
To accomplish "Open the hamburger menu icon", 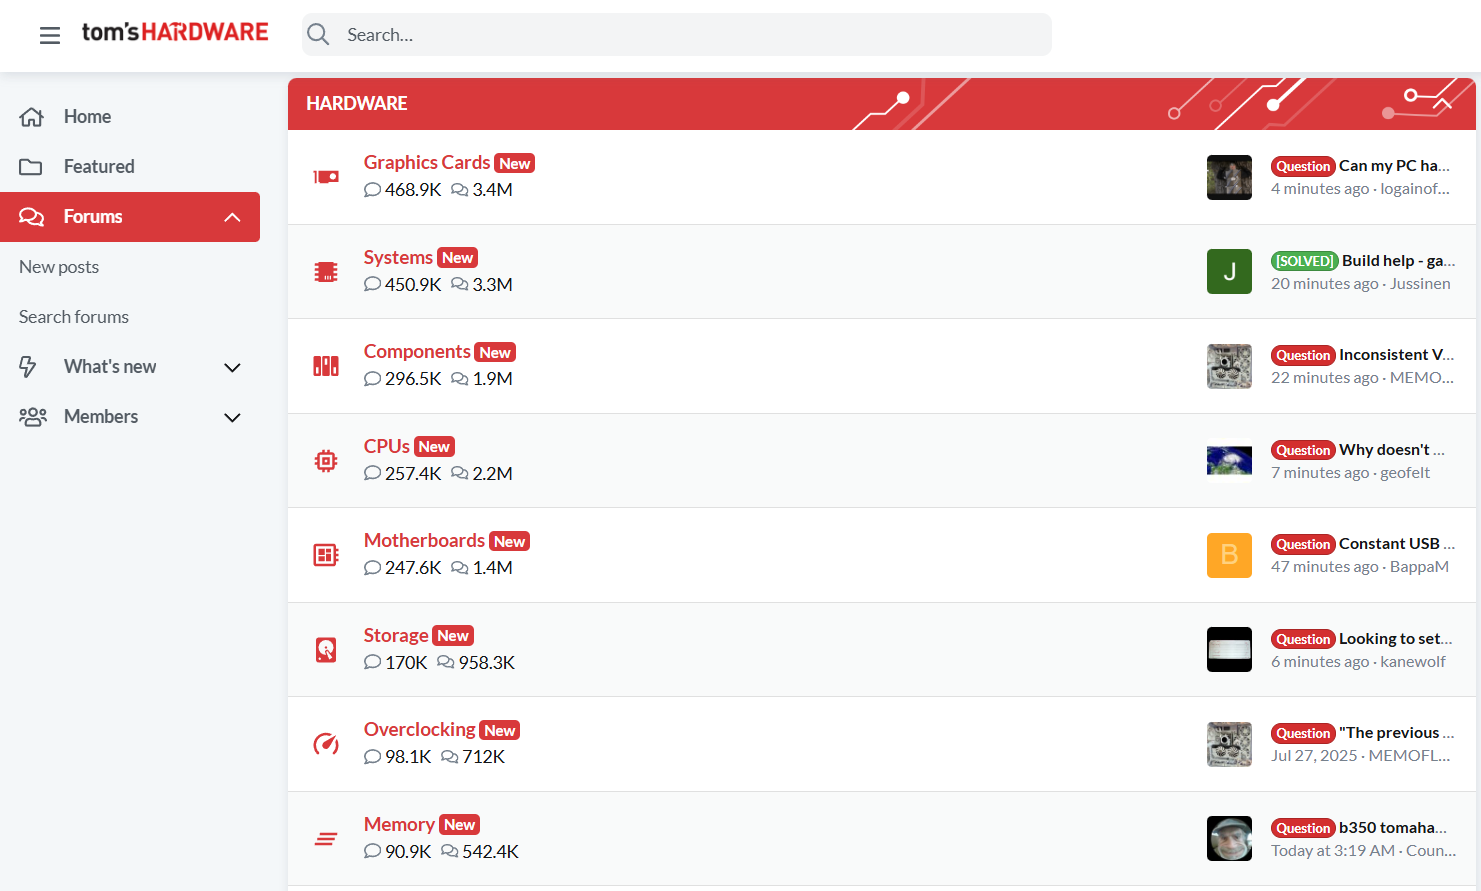I will (50, 35).
